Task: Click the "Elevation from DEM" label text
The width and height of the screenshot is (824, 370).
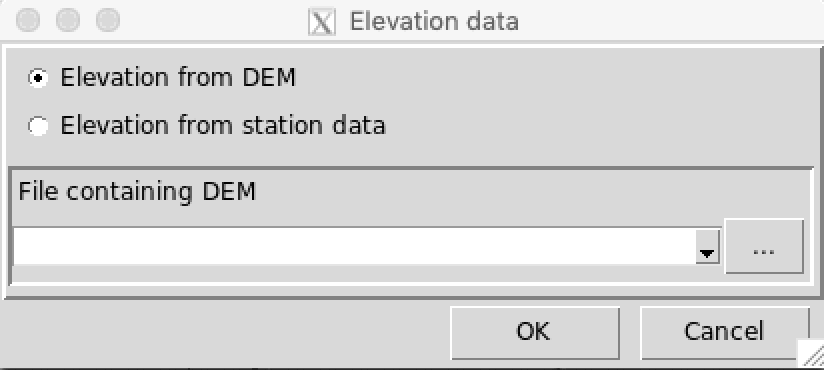Action: (178, 78)
